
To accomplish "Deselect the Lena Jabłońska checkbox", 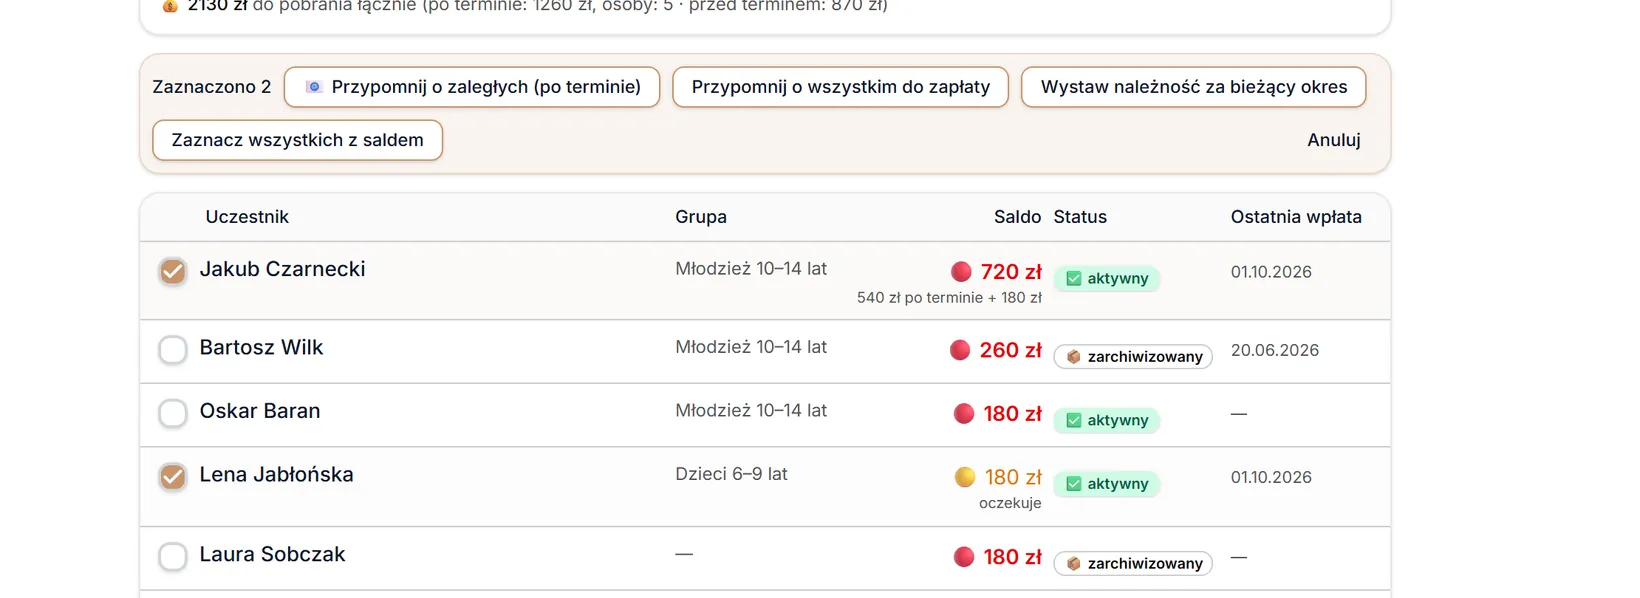I will 173,477.
